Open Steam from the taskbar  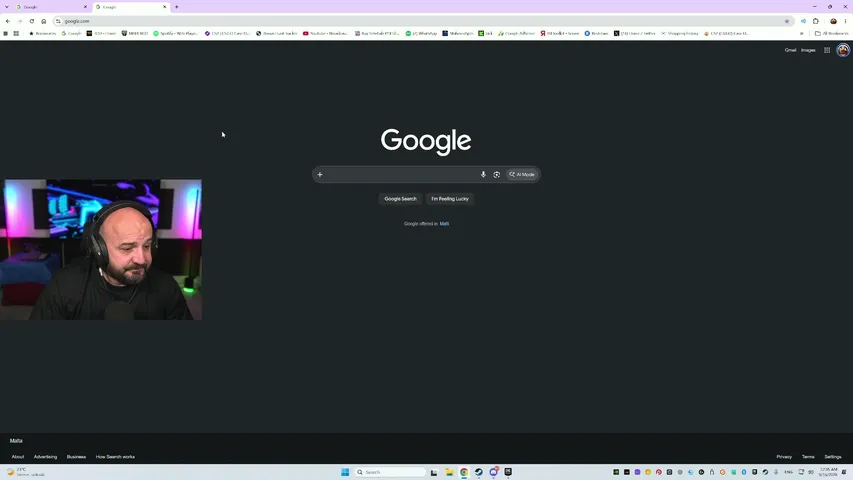(x=479, y=472)
